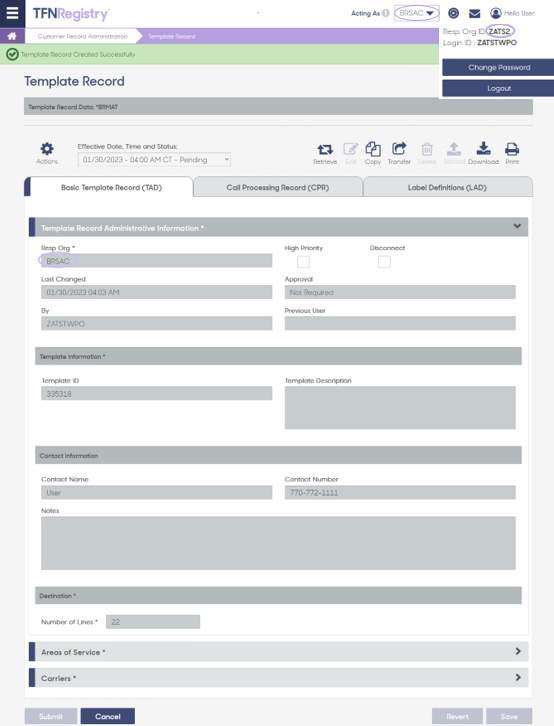Click the Retrieve icon
554x726 pixels.
tap(325, 154)
